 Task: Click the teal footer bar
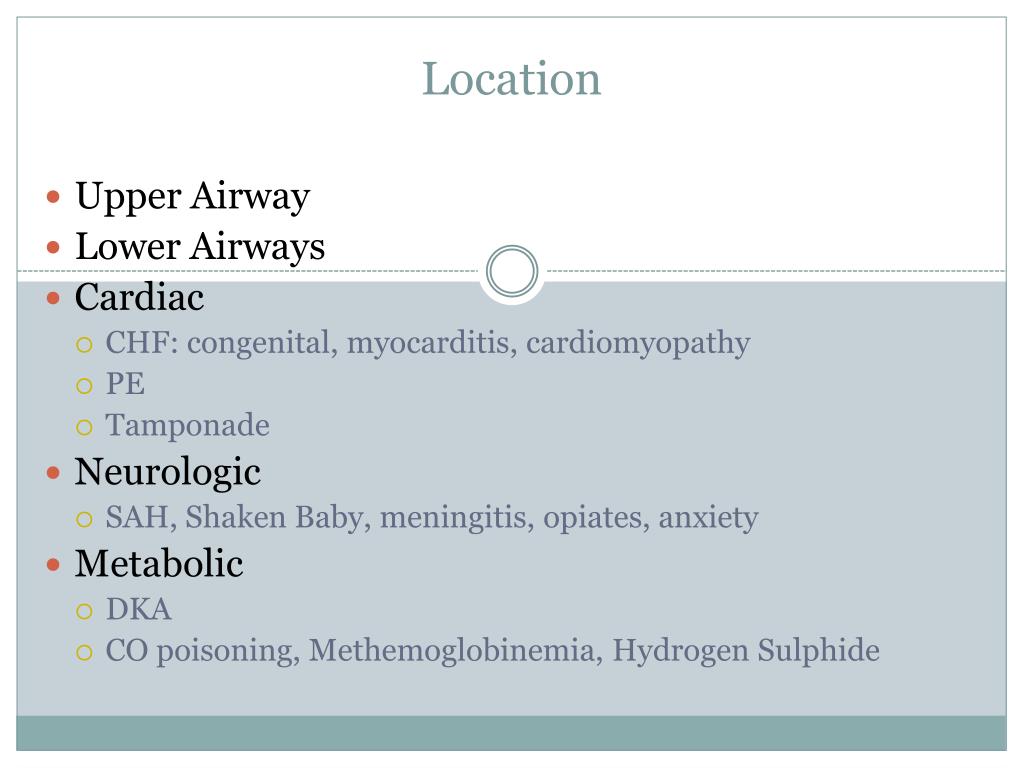[x=511, y=733]
